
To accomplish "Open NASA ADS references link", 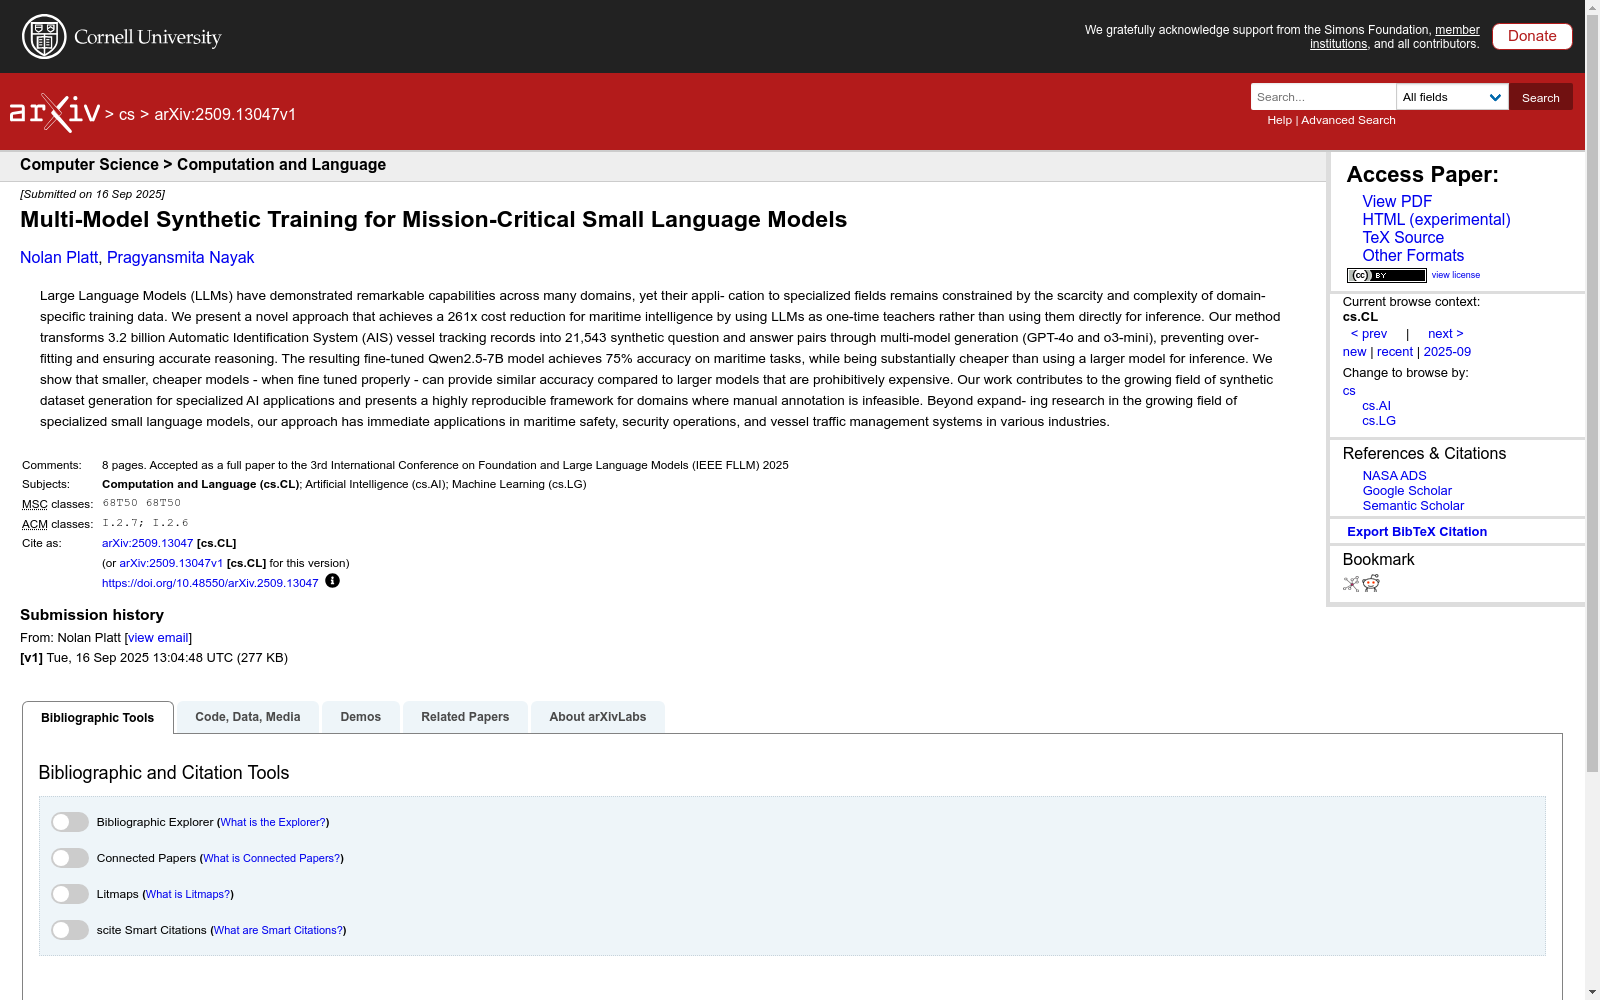I will (x=1394, y=476).
